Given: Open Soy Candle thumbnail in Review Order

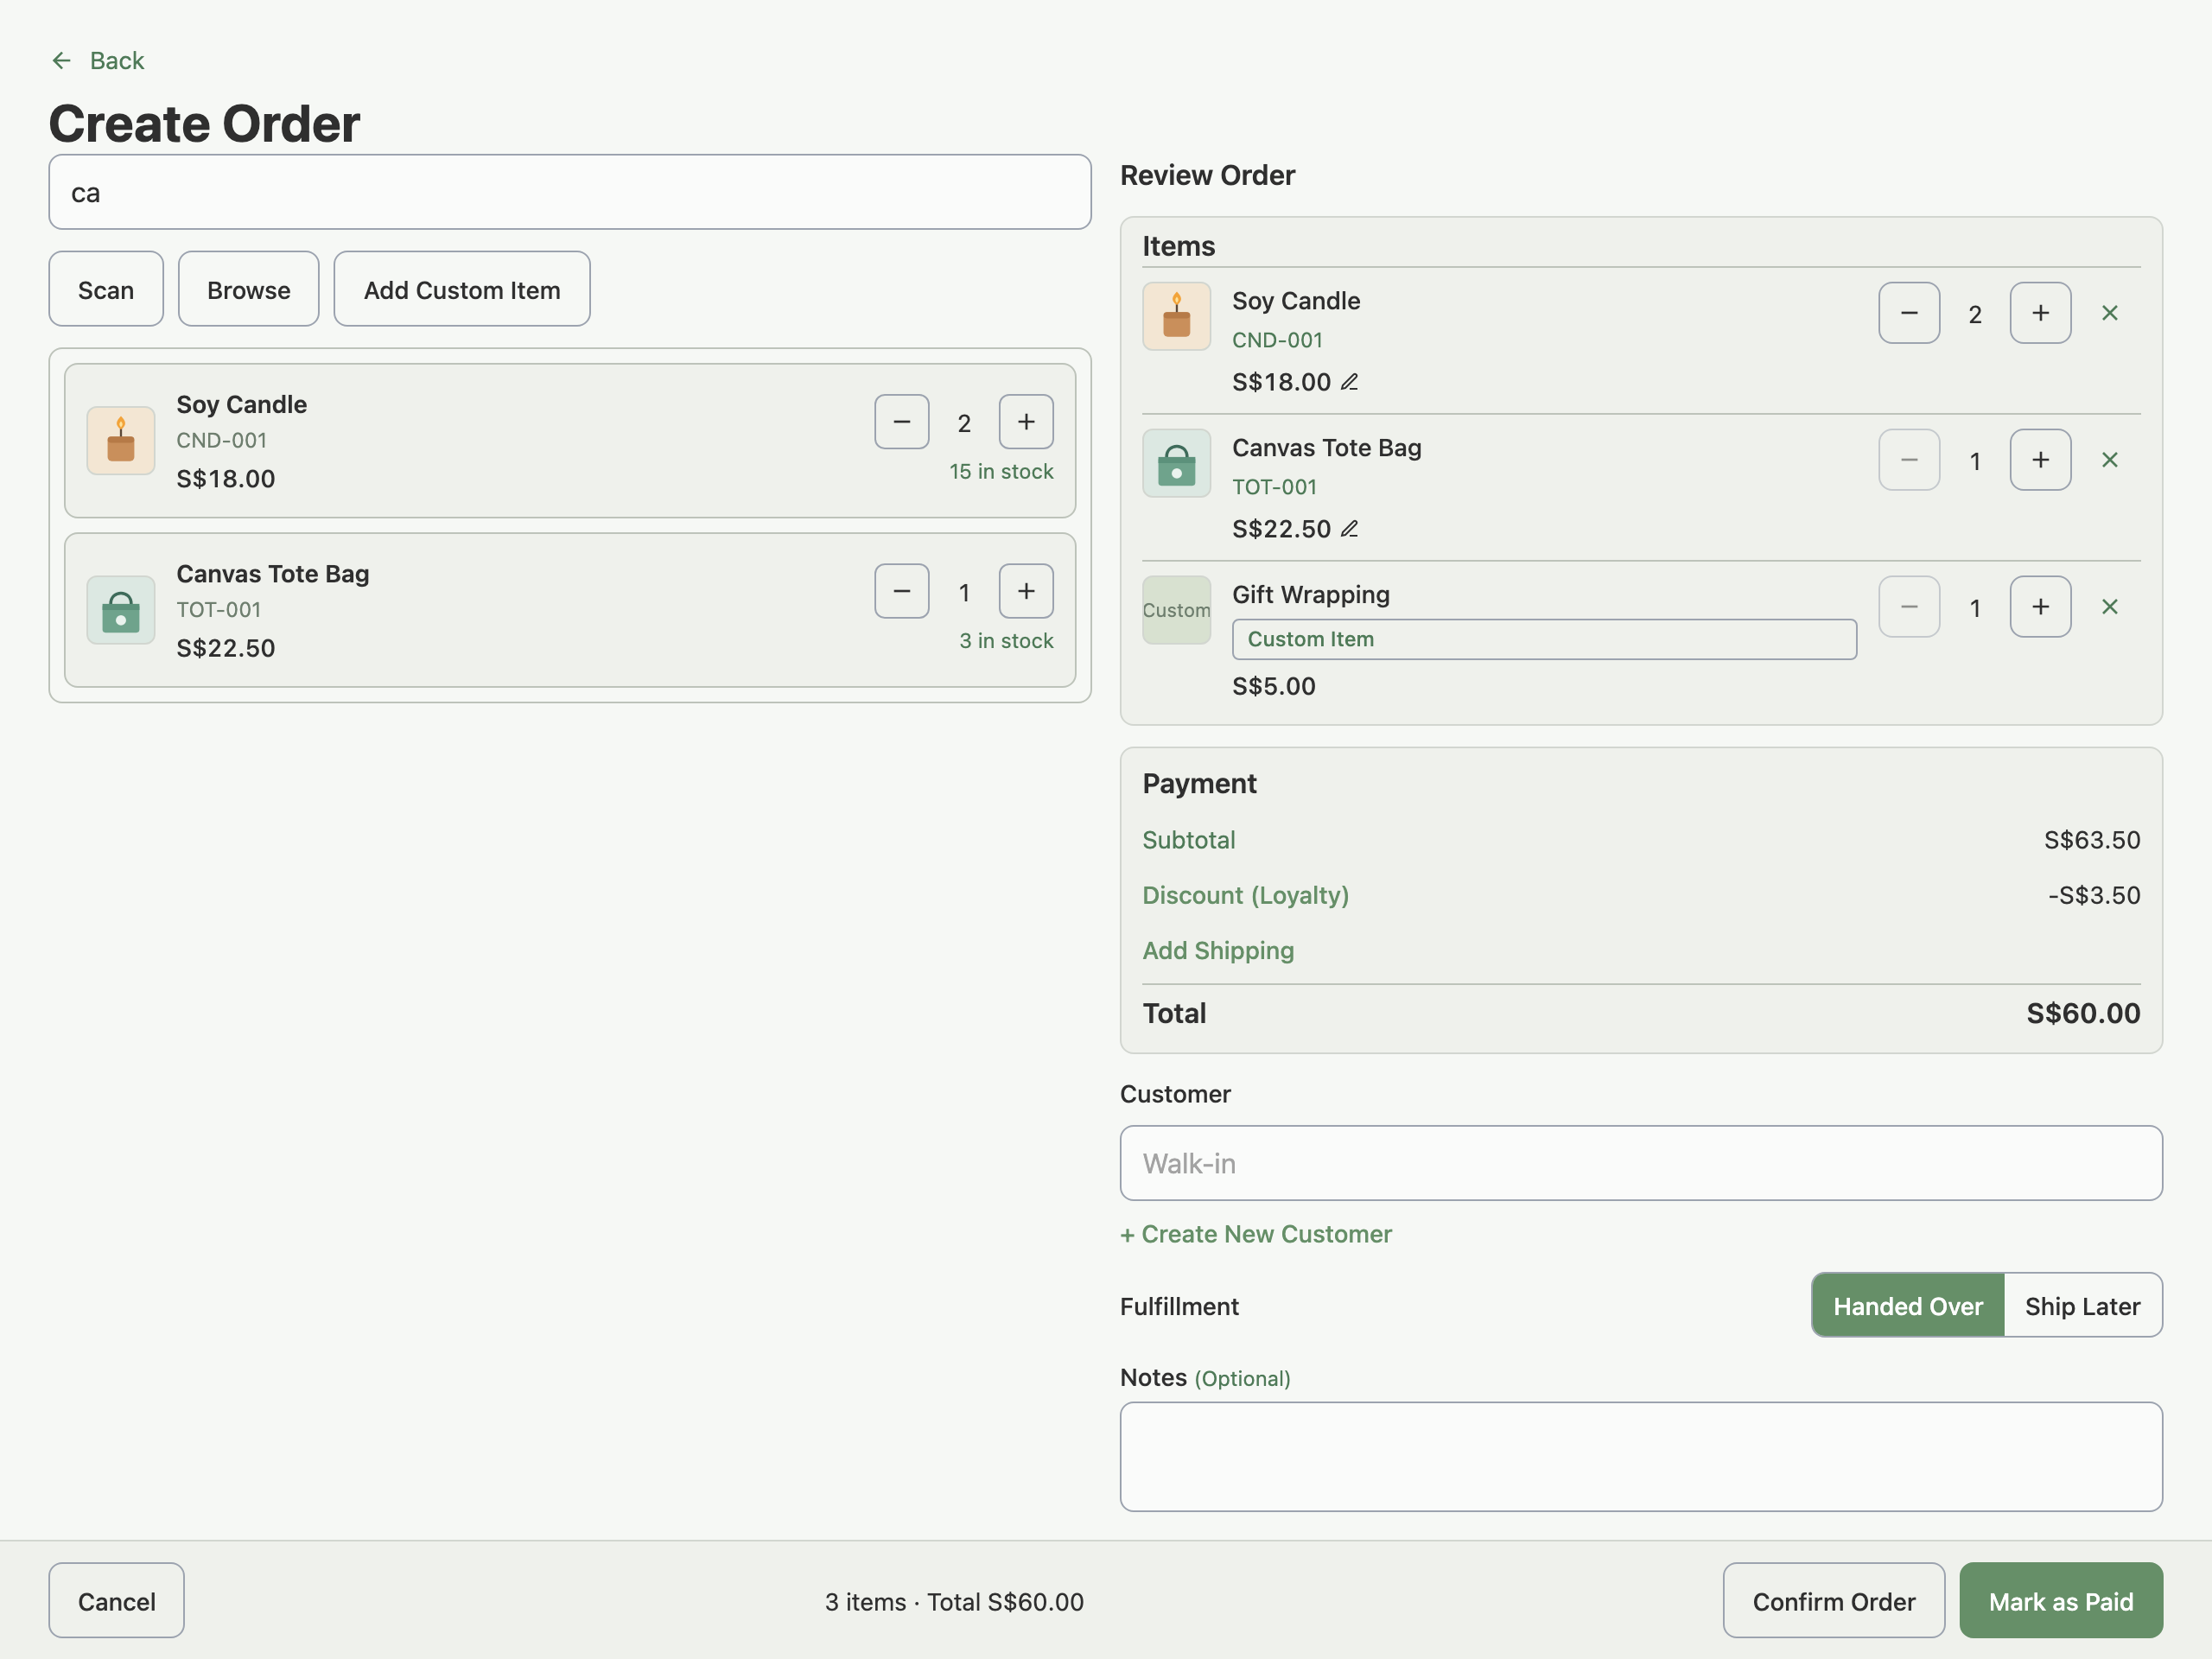Looking at the screenshot, I should [1176, 316].
